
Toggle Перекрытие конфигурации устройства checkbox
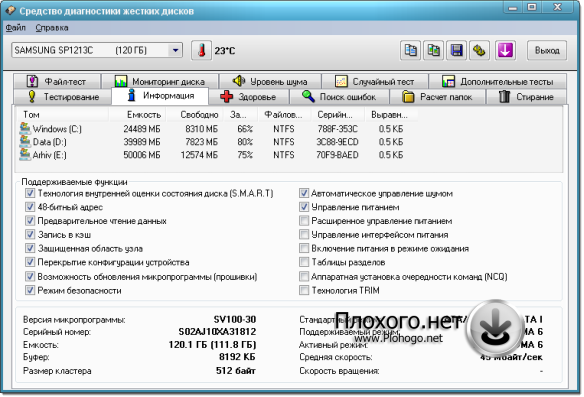point(30,262)
